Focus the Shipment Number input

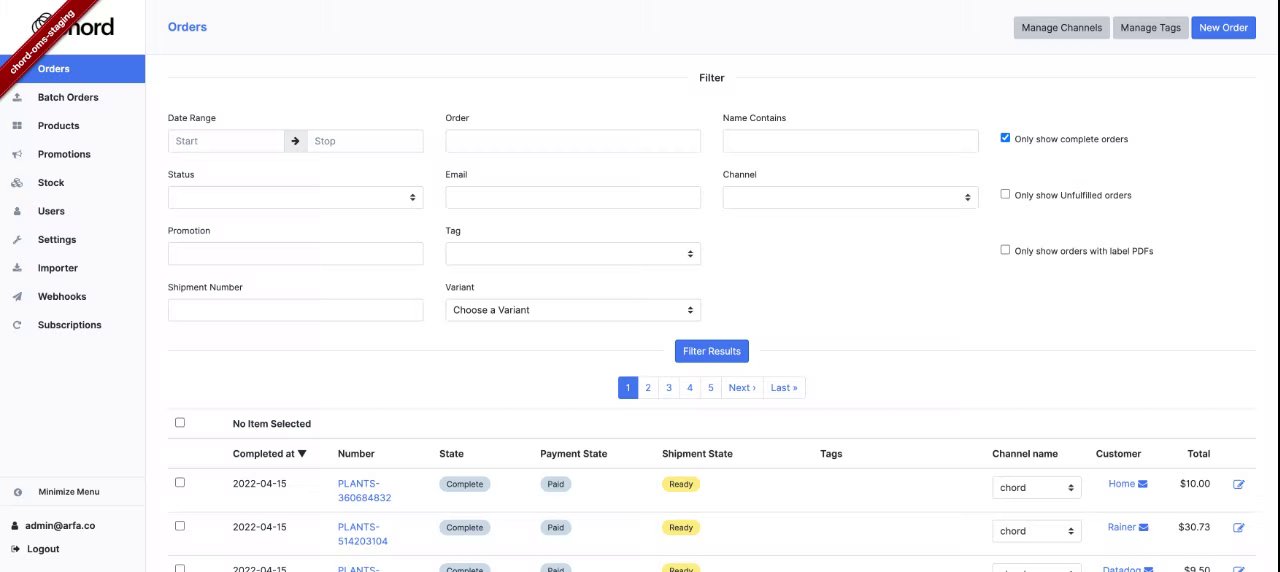click(295, 310)
